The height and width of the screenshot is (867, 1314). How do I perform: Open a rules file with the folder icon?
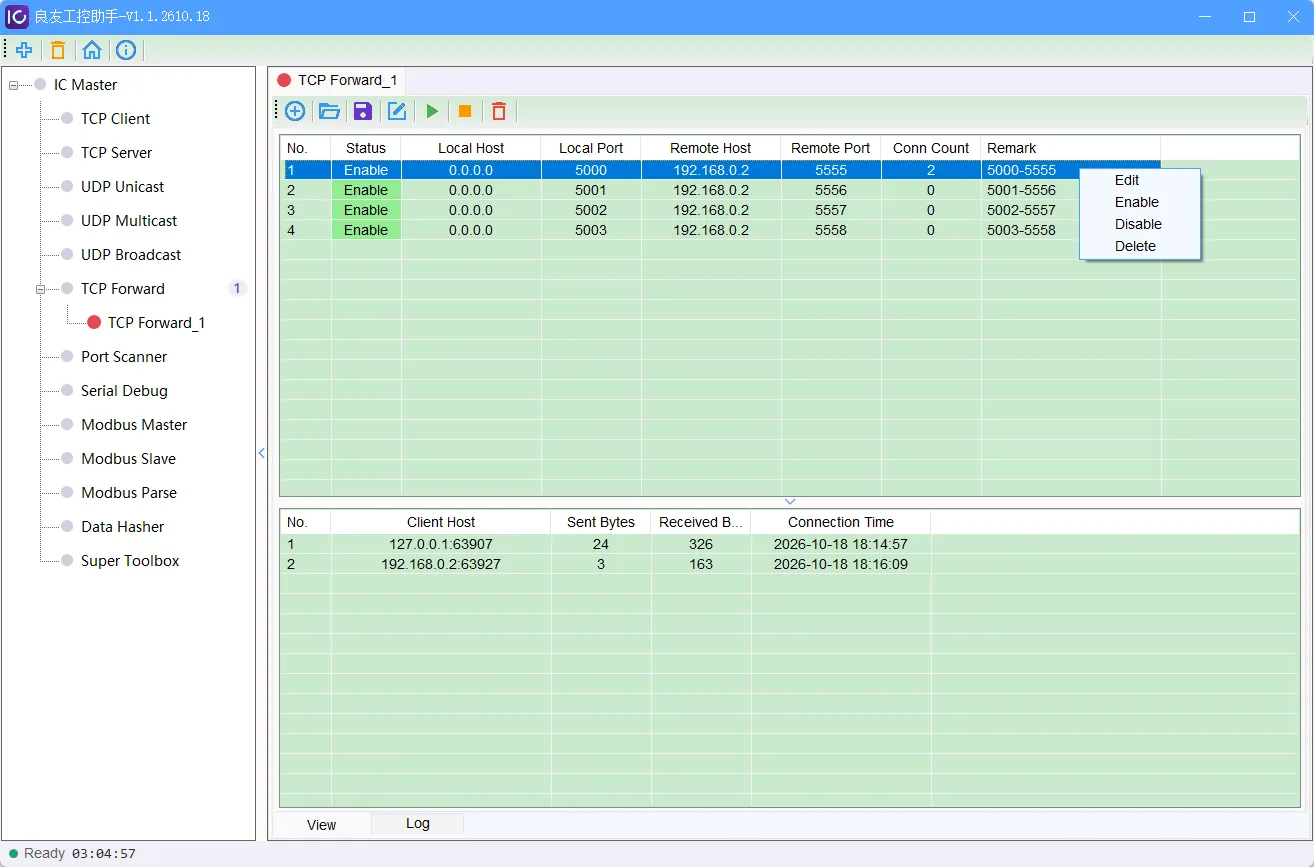329,111
